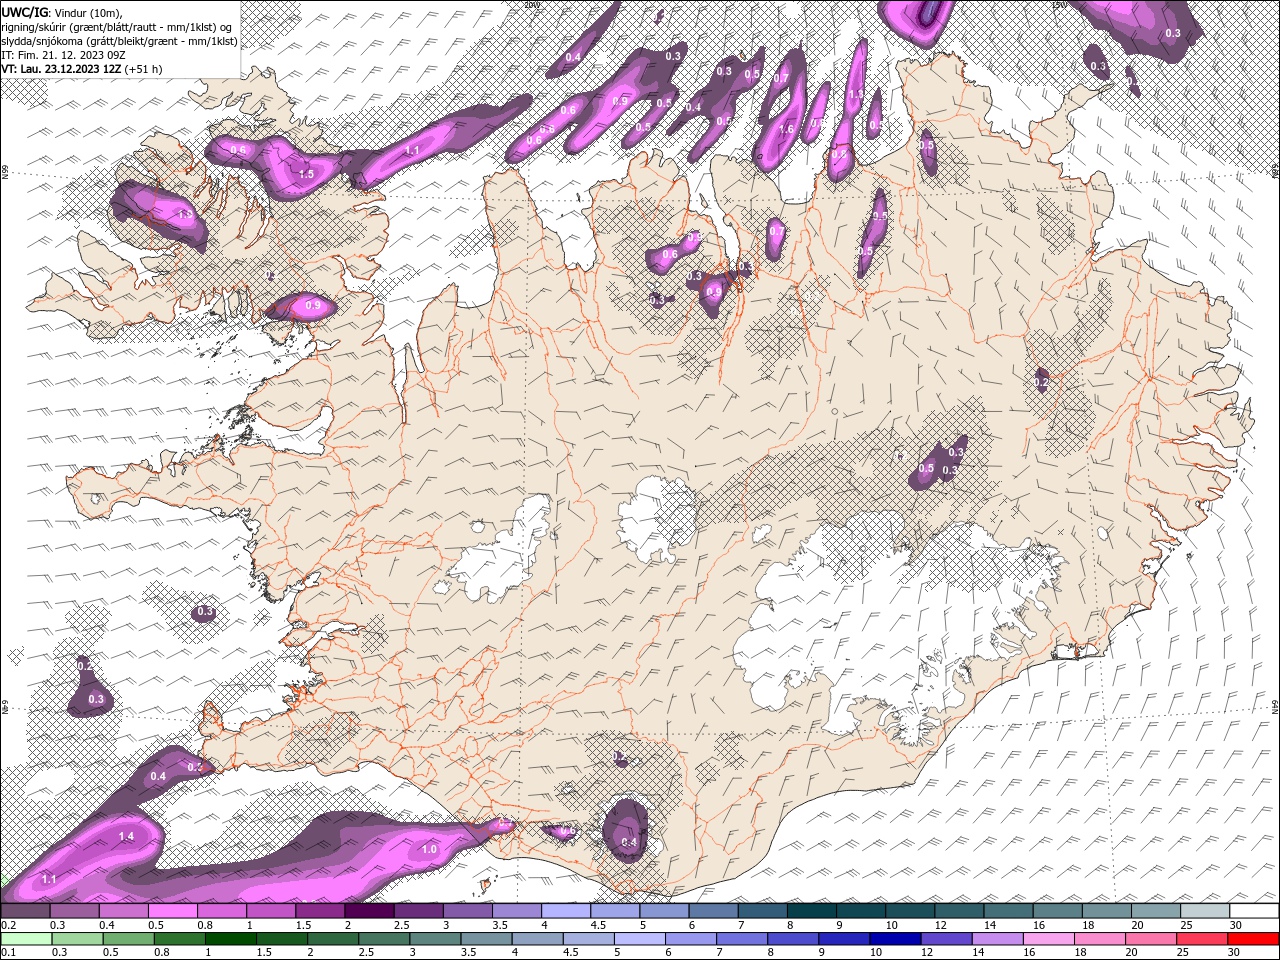Click the "slydda/snjókoma" legend description line

[x=119, y=41]
